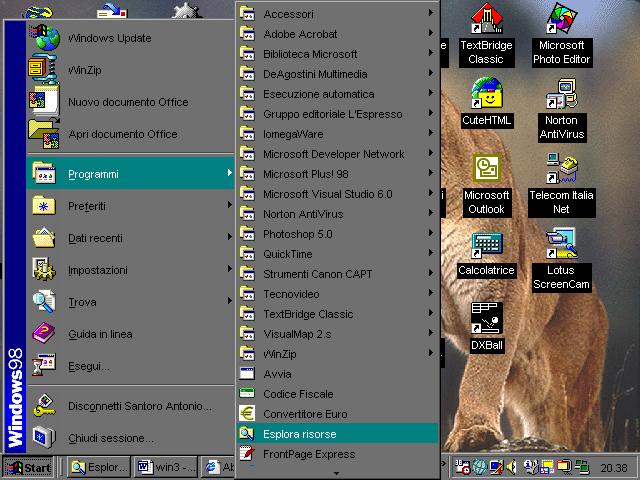
Task: Click the Esegui run icon
Action: pos(43,365)
